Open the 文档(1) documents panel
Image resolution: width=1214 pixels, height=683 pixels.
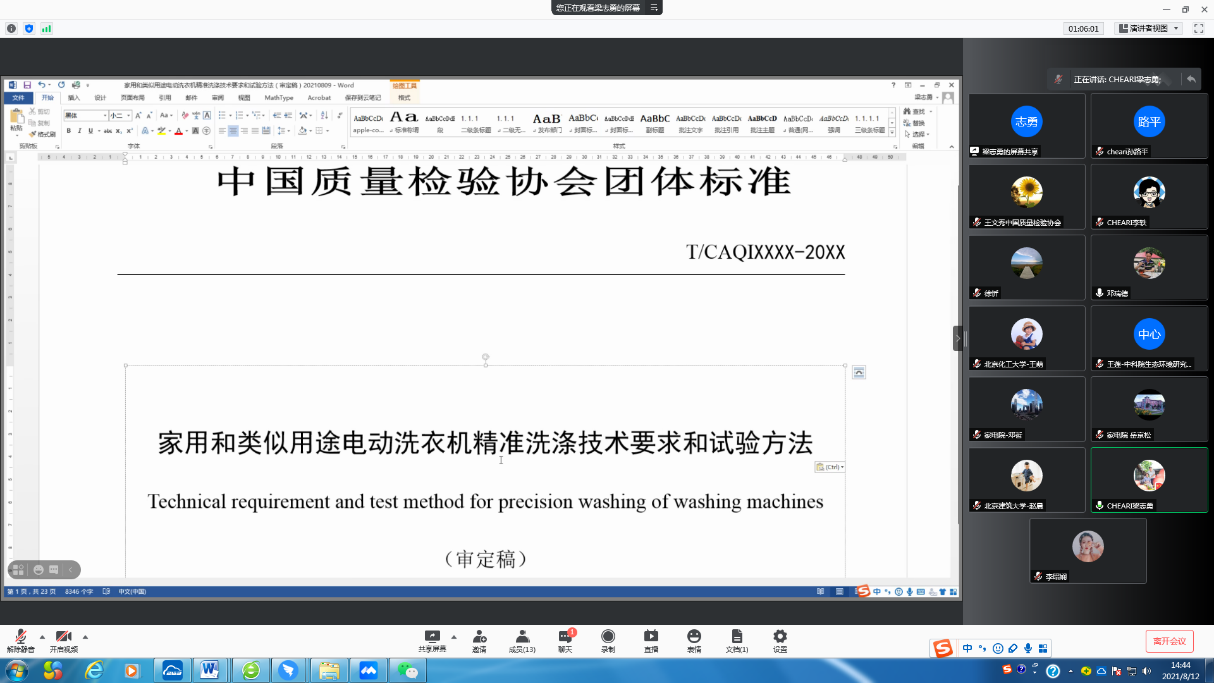pos(737,639)
